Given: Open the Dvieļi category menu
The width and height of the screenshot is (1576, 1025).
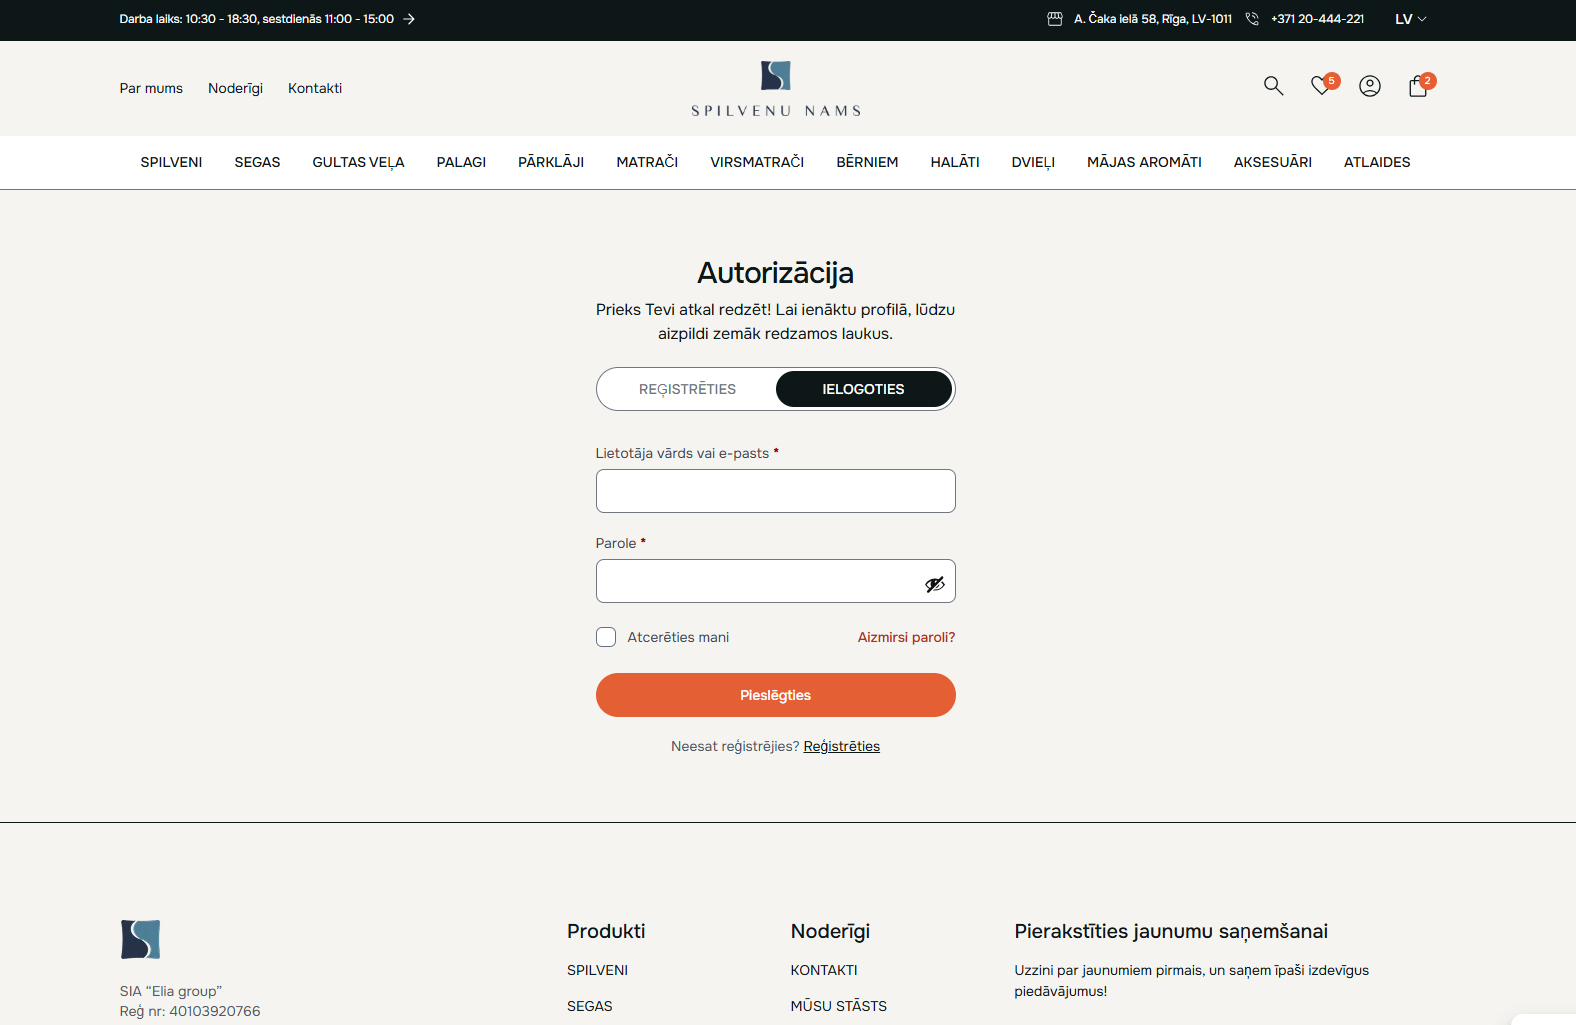Looking at the screenshot, I should click(x=1033, y=162).
